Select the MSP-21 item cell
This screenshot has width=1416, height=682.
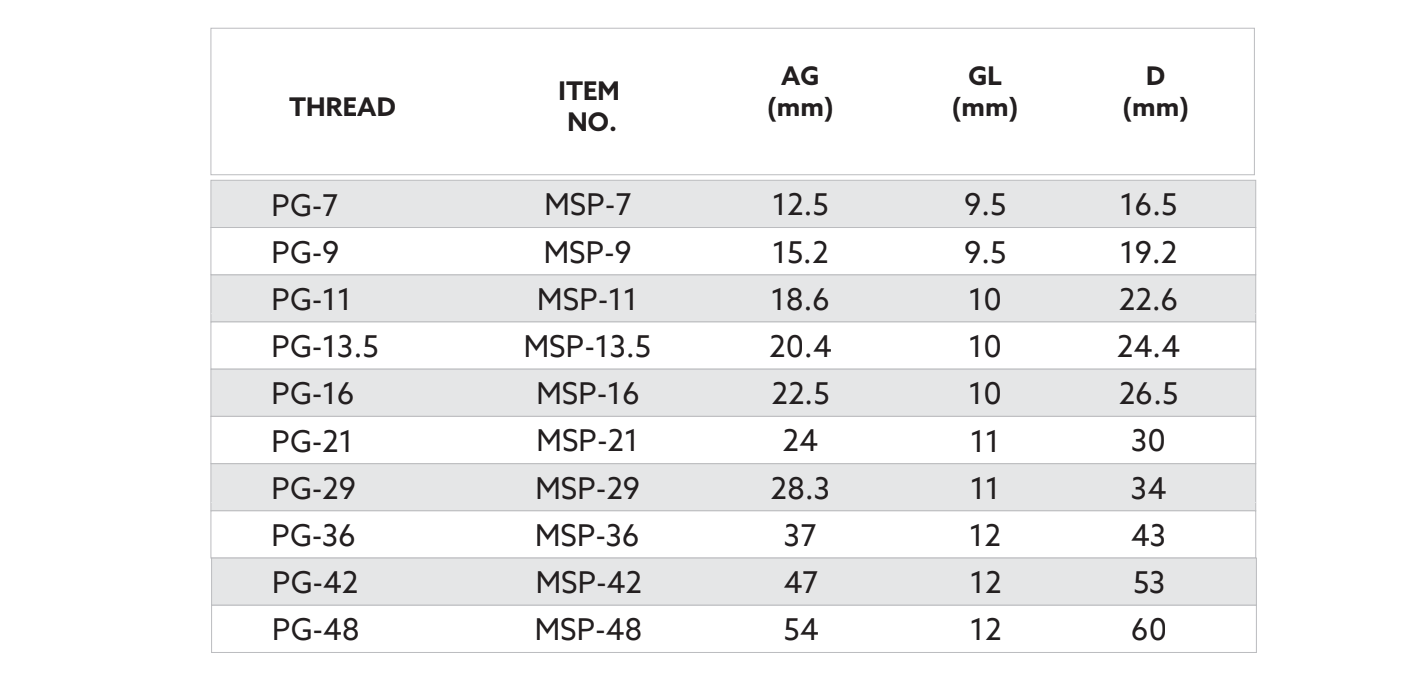coord(589,441)
